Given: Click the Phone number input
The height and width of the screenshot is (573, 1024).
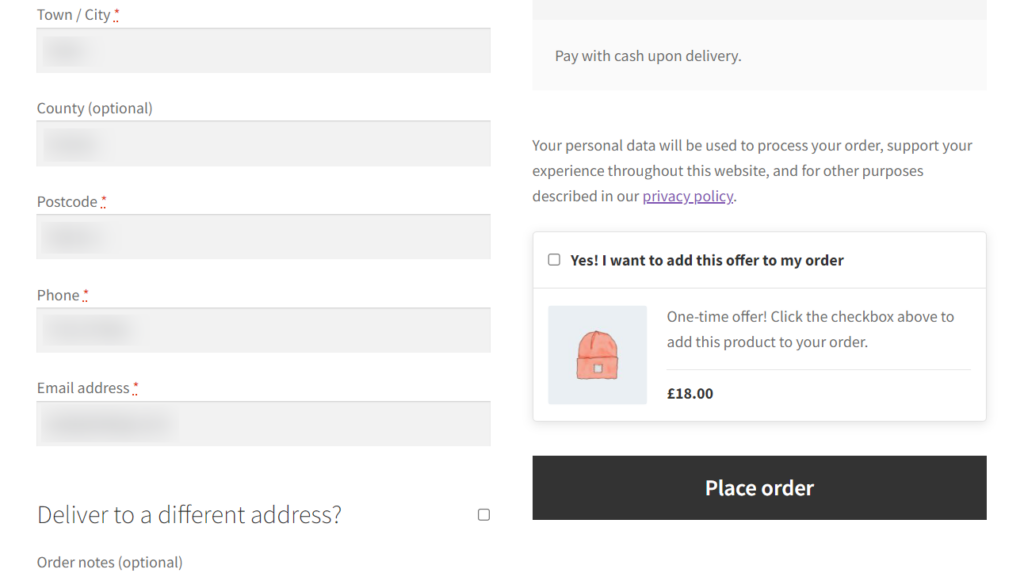Looking at the screenshot, I should [263, 331].
